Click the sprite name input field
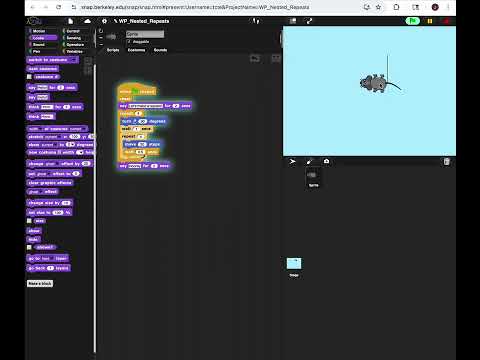 145,34
